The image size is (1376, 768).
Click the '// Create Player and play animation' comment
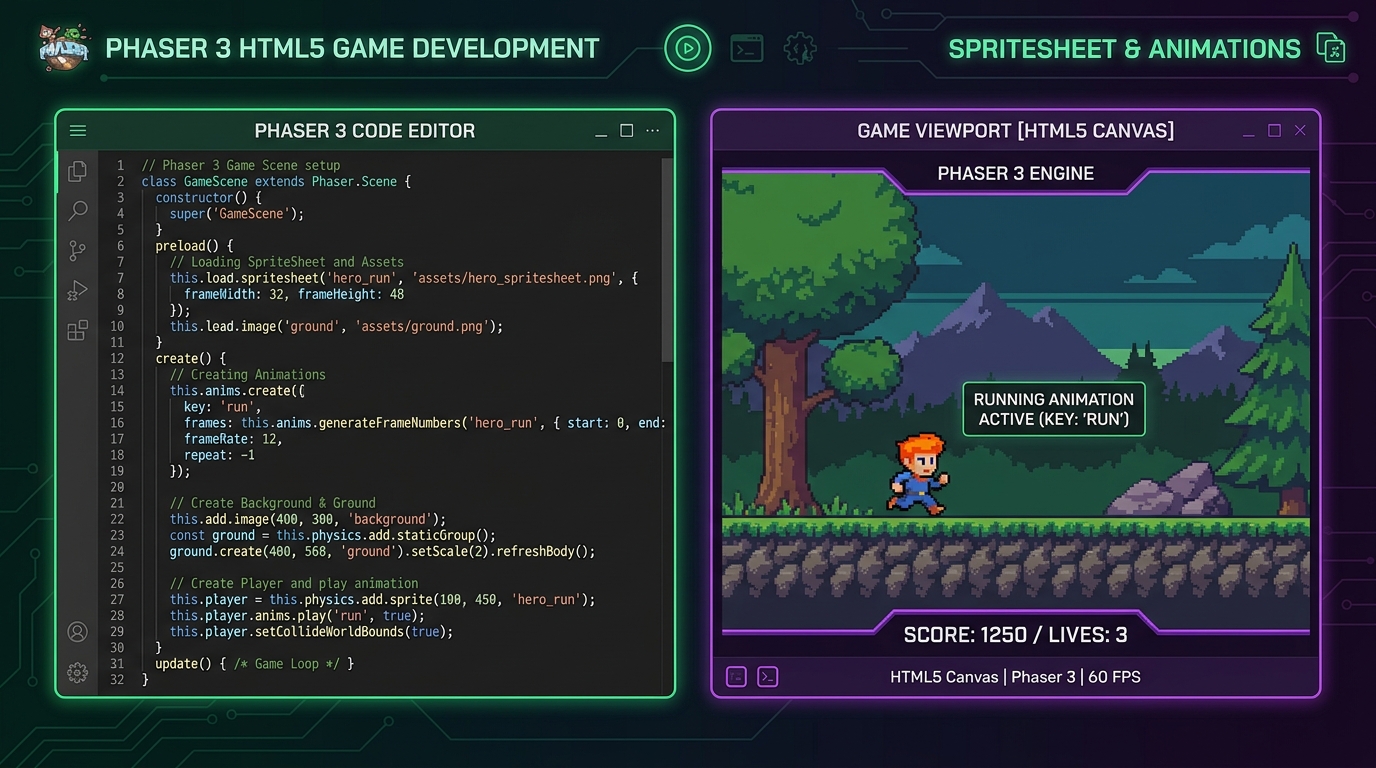294,583
